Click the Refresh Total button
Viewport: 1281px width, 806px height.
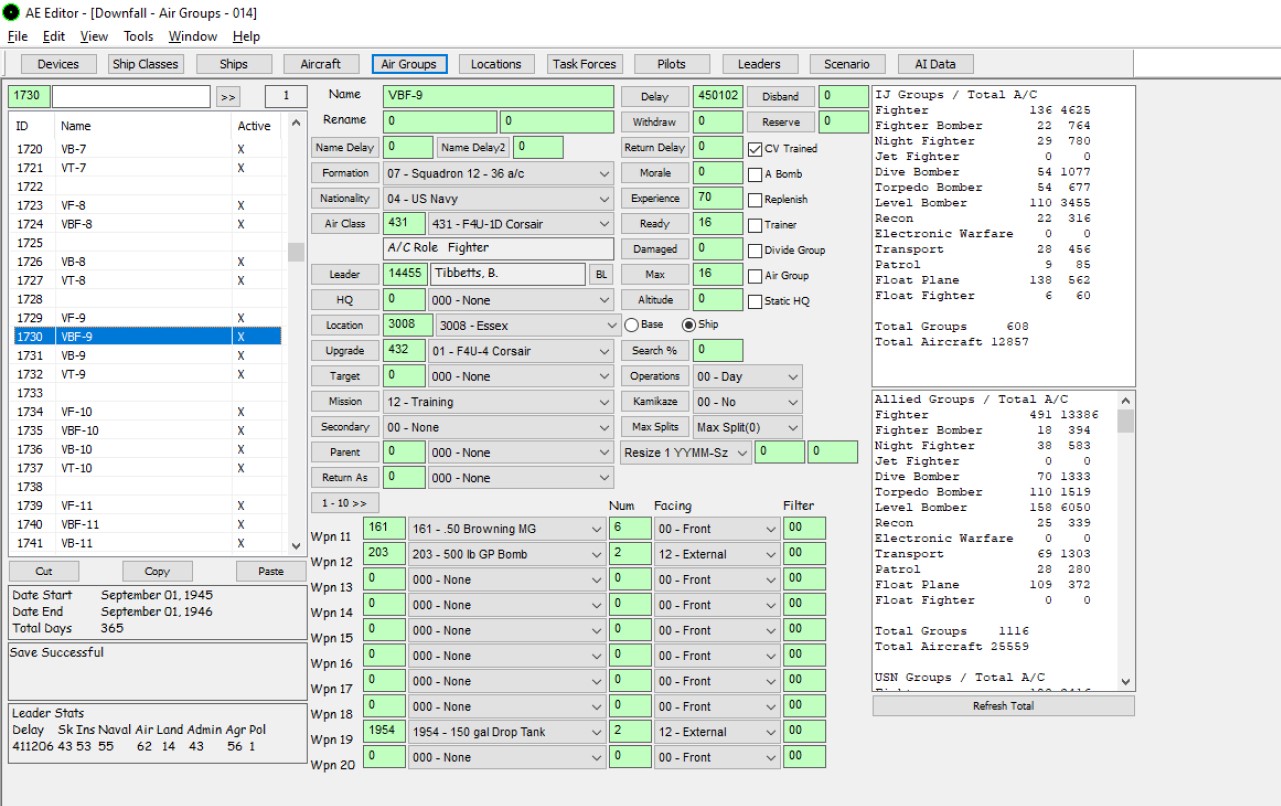click(x=1003, y=706)
